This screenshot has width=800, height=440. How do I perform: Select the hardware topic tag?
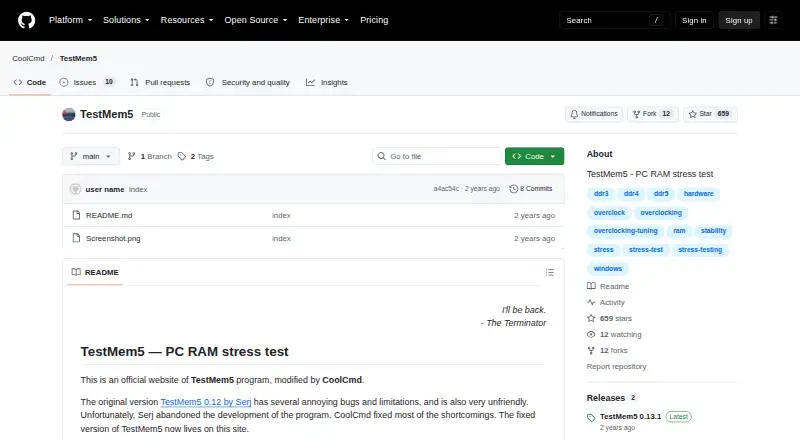tap(698, 194)
